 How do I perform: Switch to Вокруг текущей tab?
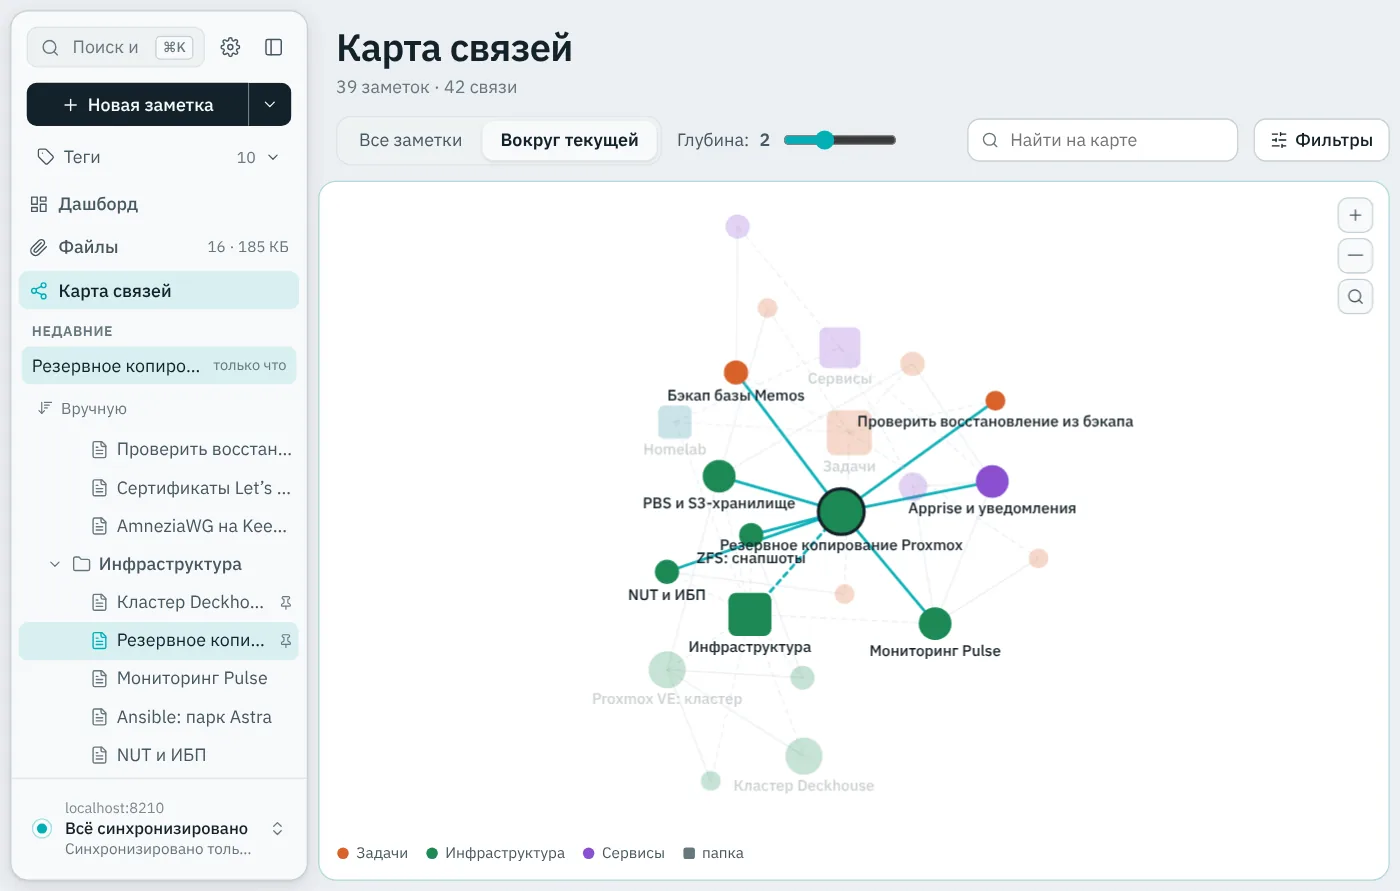570,140
